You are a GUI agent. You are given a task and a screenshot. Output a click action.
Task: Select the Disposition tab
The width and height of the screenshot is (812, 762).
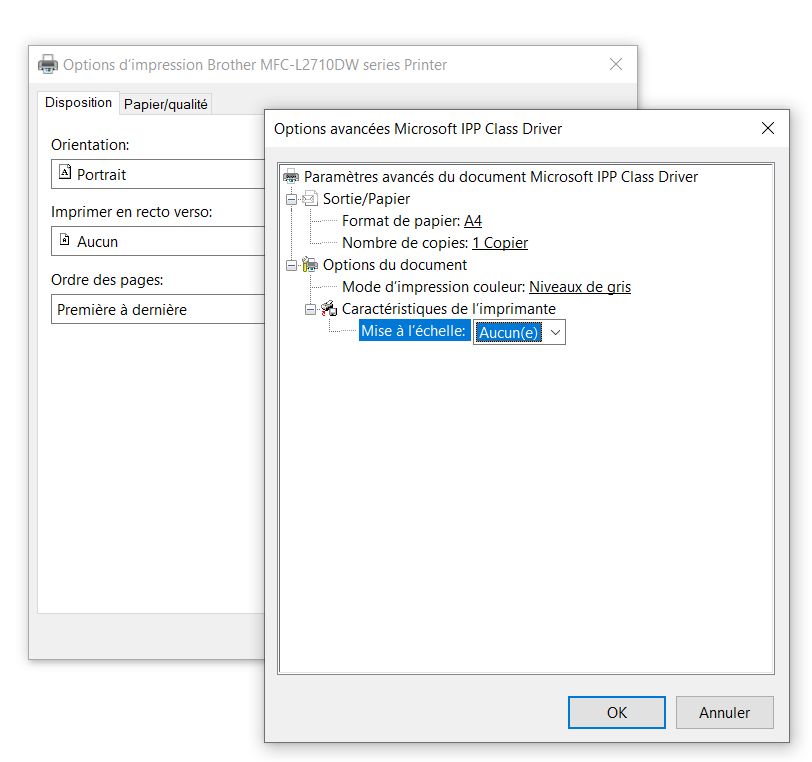[x=78, y=103]
